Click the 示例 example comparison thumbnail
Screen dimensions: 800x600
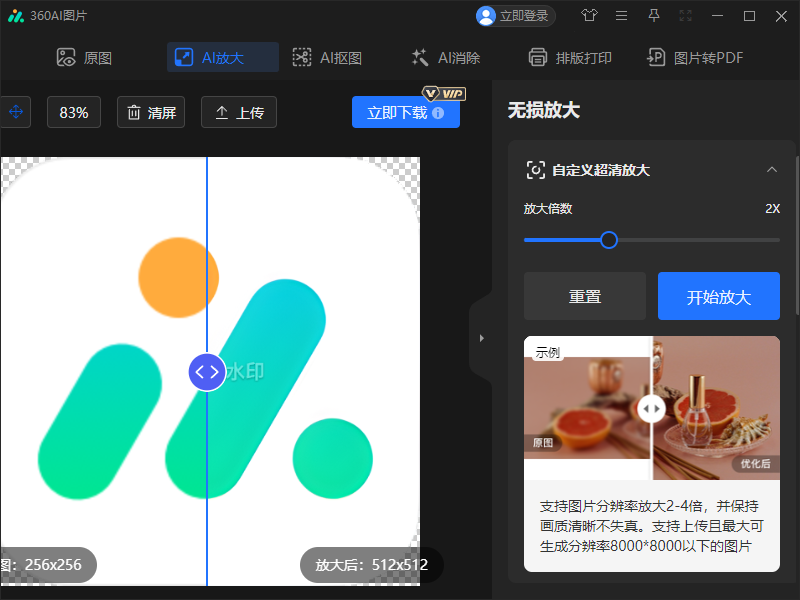pos(652,408)
